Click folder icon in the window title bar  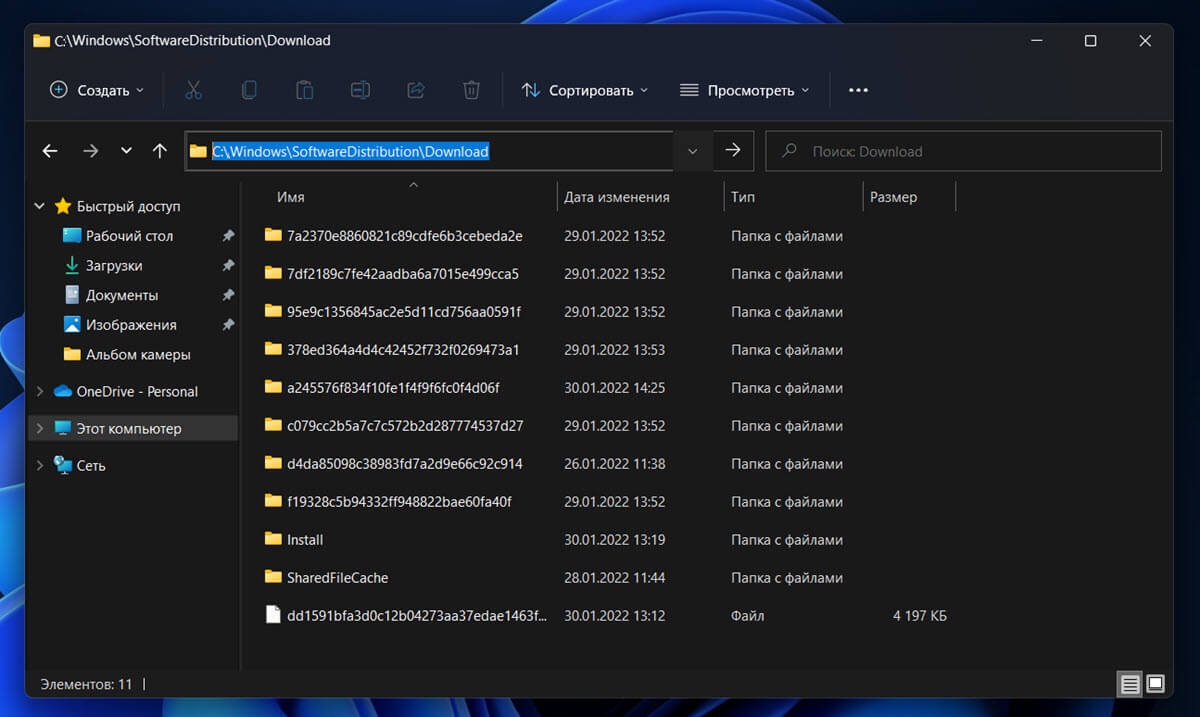[x=41, y=41]
